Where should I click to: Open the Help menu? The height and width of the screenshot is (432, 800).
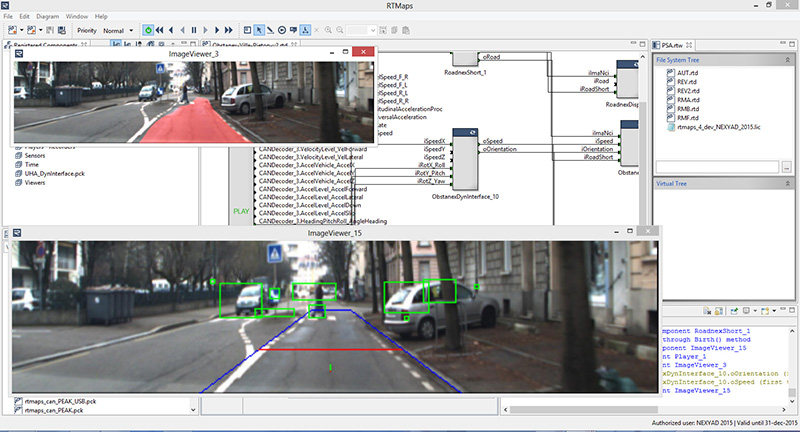click(101, 16)
